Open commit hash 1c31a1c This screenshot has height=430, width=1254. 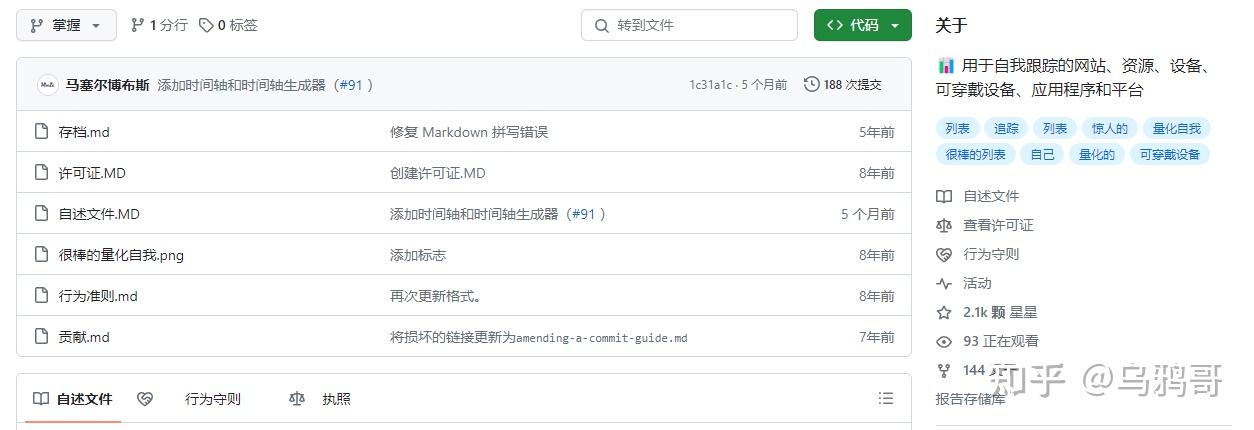click(710, 85)
